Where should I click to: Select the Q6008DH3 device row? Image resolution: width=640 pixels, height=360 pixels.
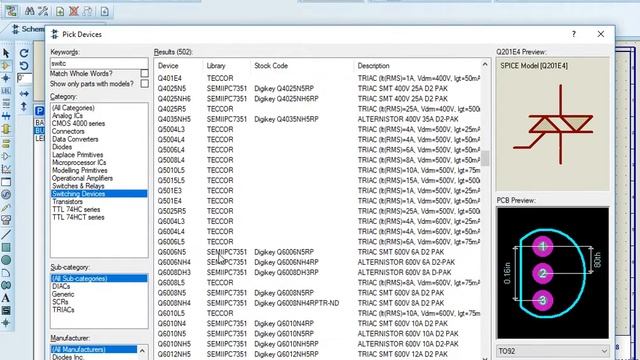pyautogui.click(x=318, y=272)
